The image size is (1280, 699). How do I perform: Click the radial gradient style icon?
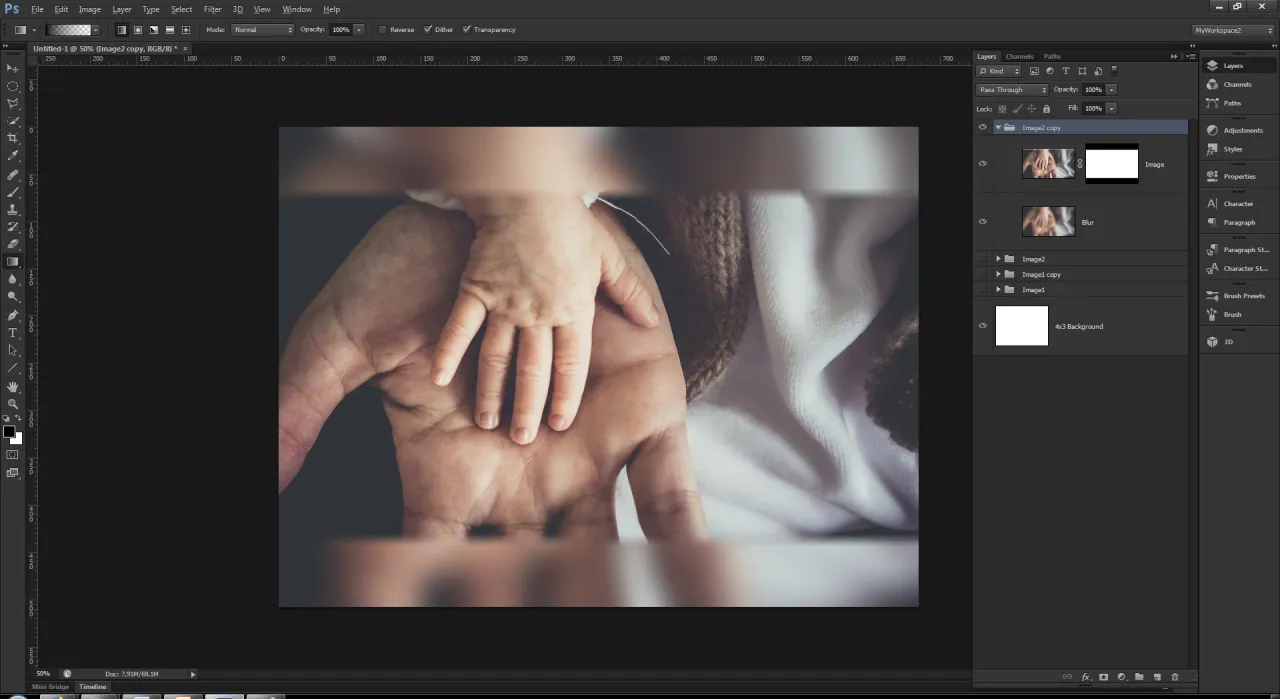[x=138, y=30]
